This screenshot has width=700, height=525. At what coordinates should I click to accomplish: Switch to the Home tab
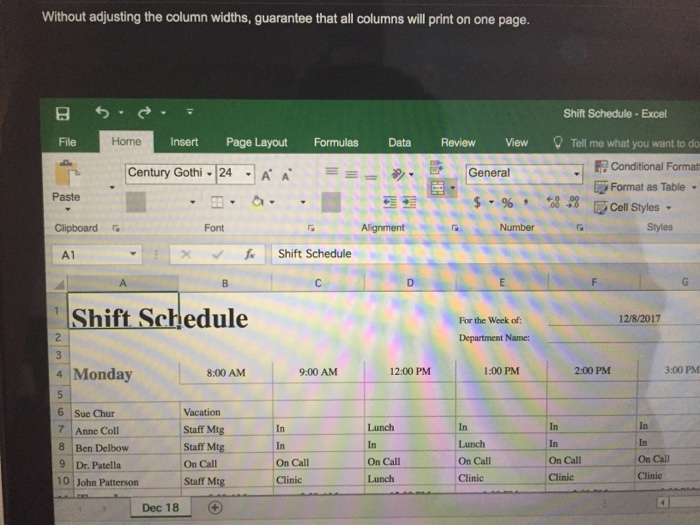[x=126, y=142]
